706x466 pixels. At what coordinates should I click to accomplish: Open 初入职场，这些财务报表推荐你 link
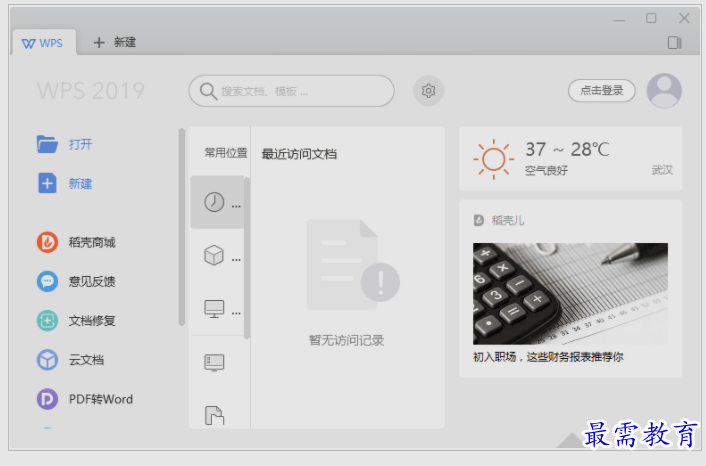548,357
